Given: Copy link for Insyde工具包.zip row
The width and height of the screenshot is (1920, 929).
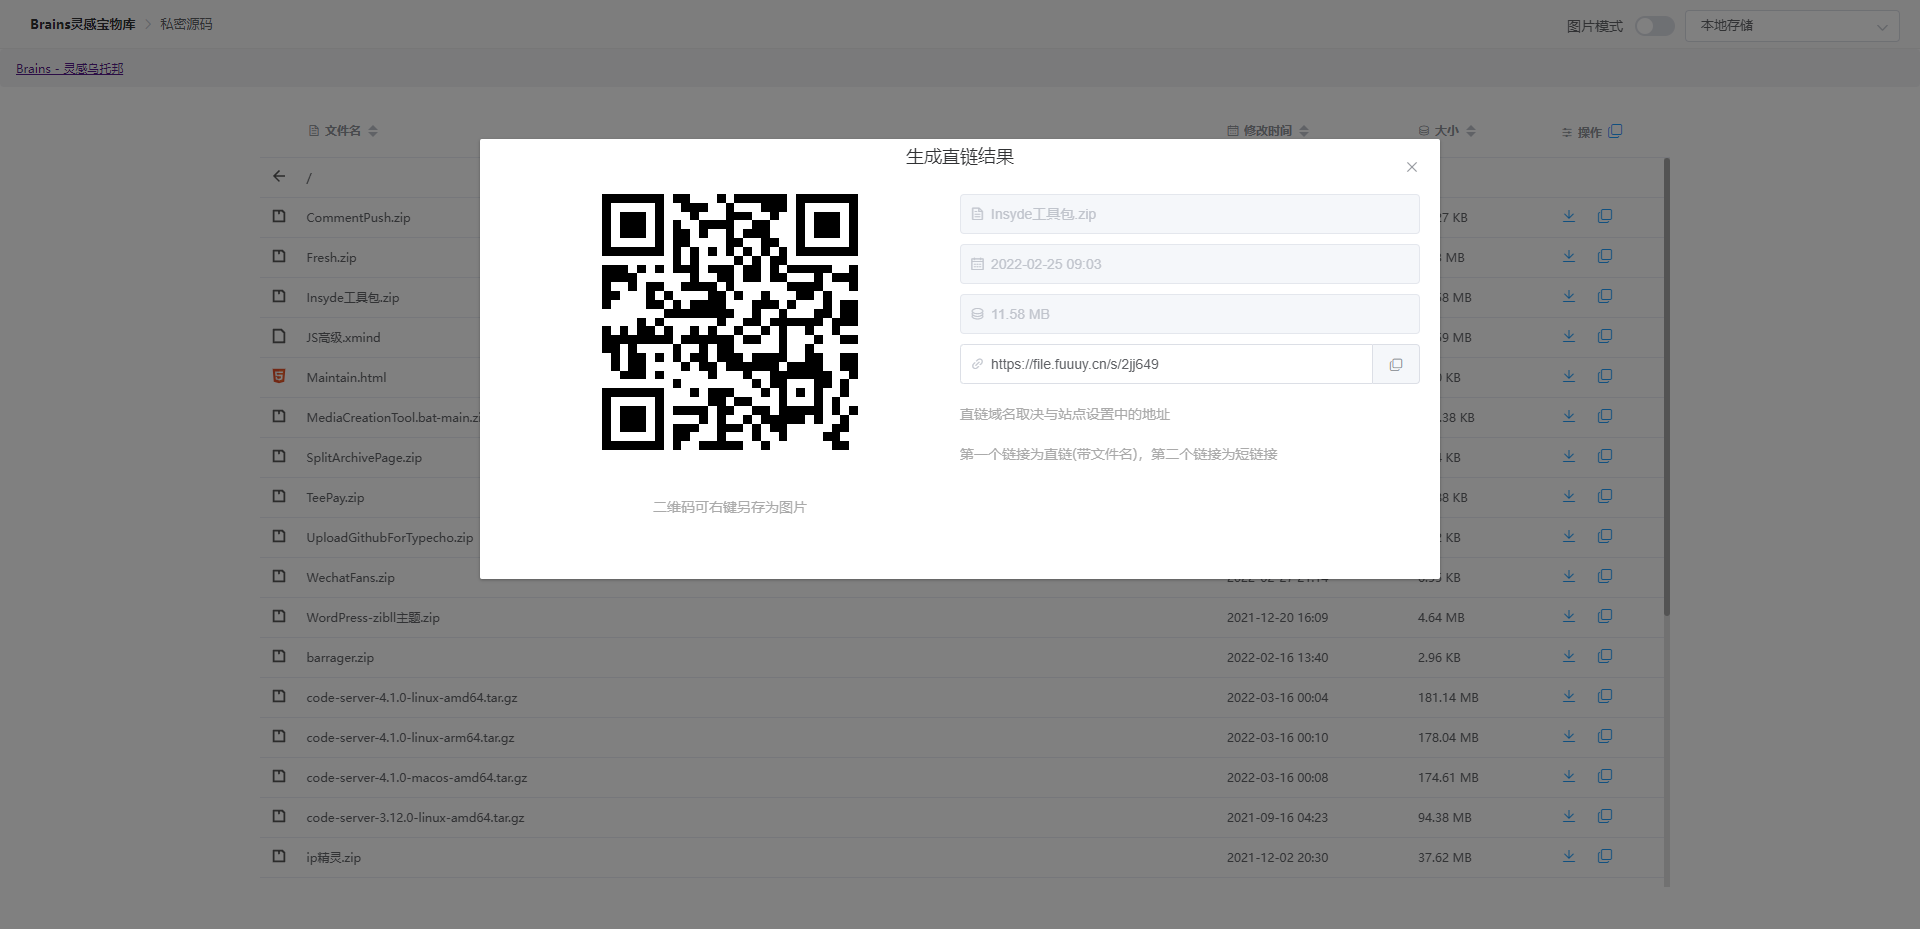Looking at the screenshot, I should [x=1605, y=296].
